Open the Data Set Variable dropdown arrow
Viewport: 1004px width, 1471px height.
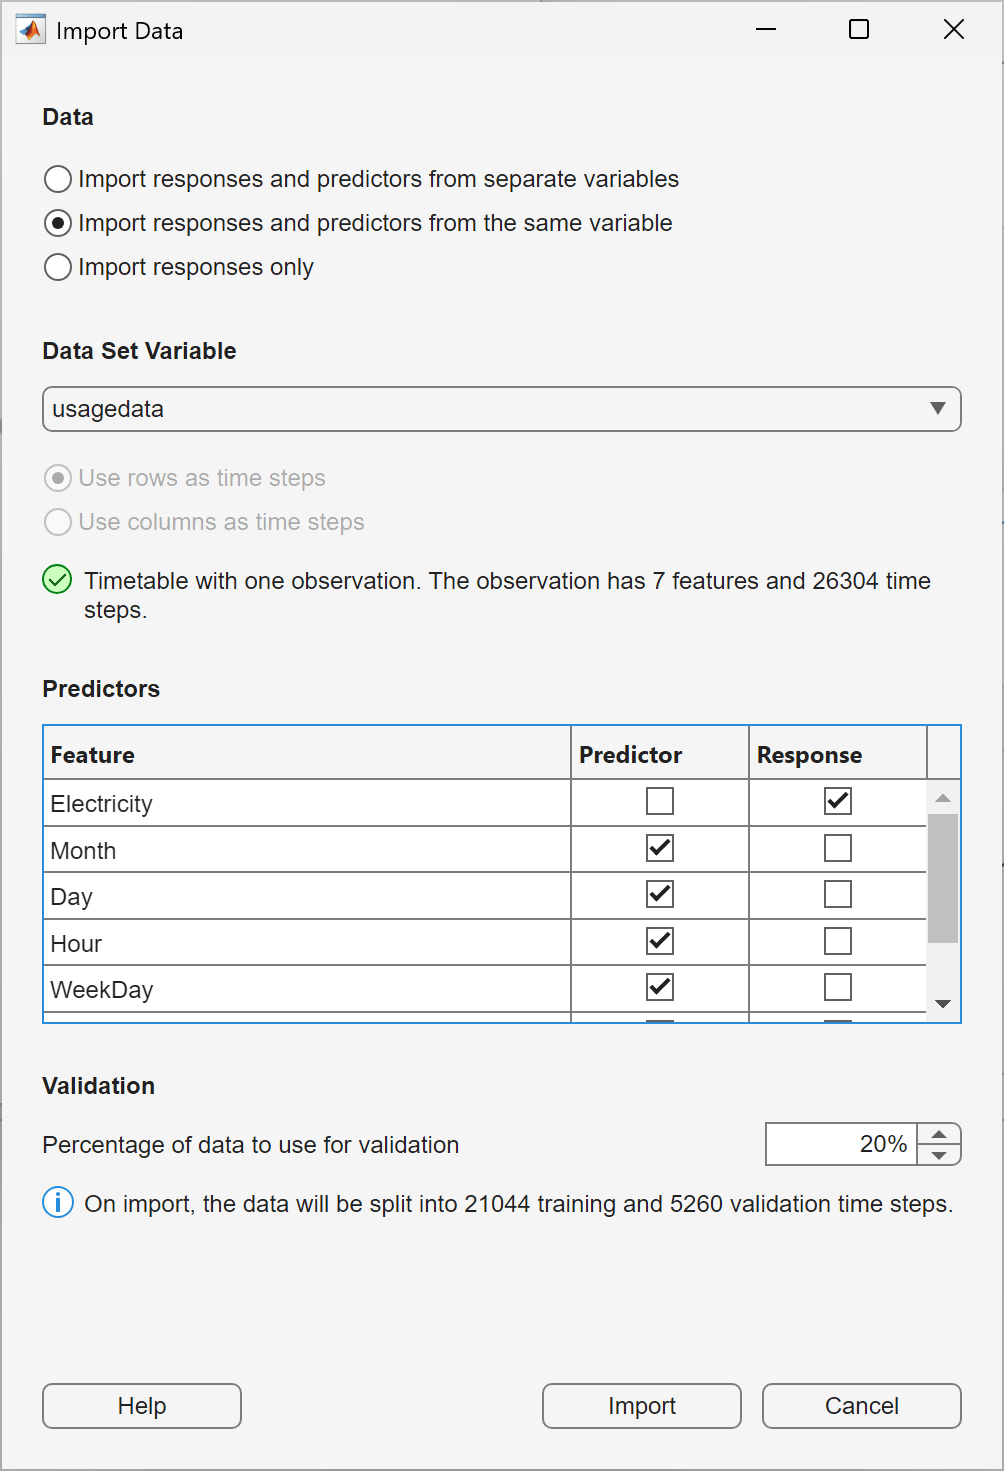938,409
